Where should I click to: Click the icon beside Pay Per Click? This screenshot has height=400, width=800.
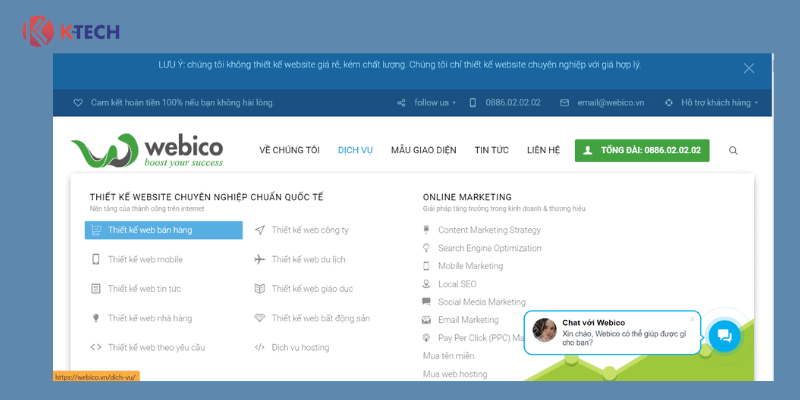427,338
